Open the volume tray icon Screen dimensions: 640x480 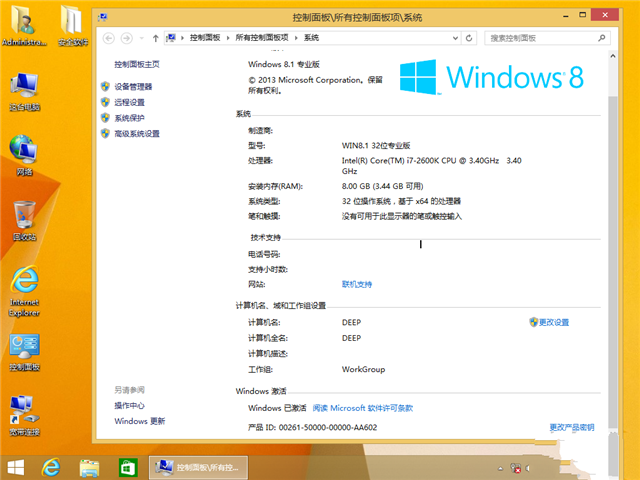(x=528, y=468)
